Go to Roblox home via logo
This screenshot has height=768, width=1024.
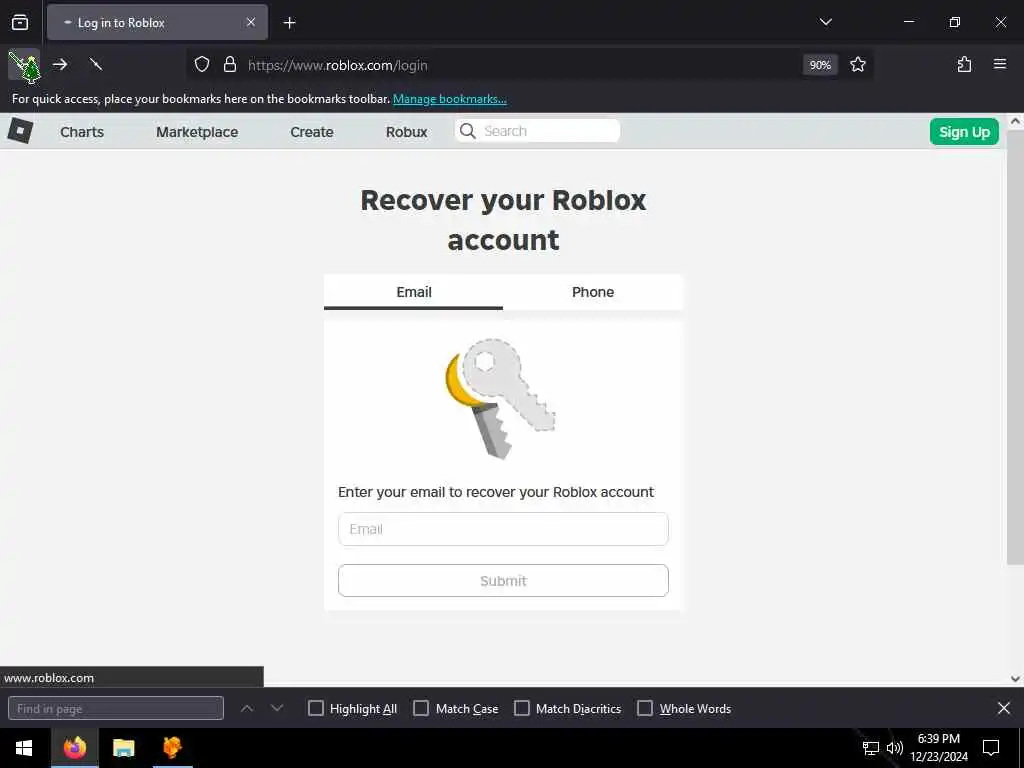coord(20,131)
